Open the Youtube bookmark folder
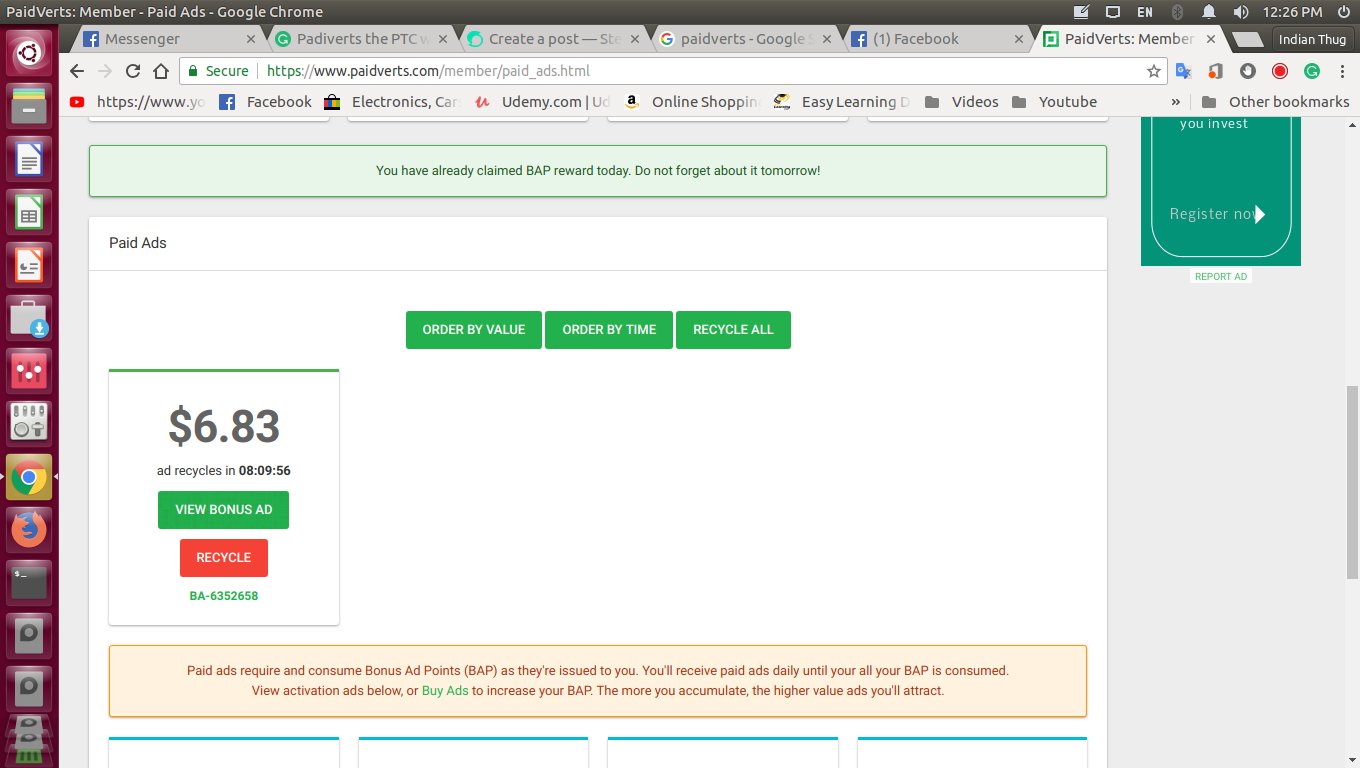 click(1054, 102)
